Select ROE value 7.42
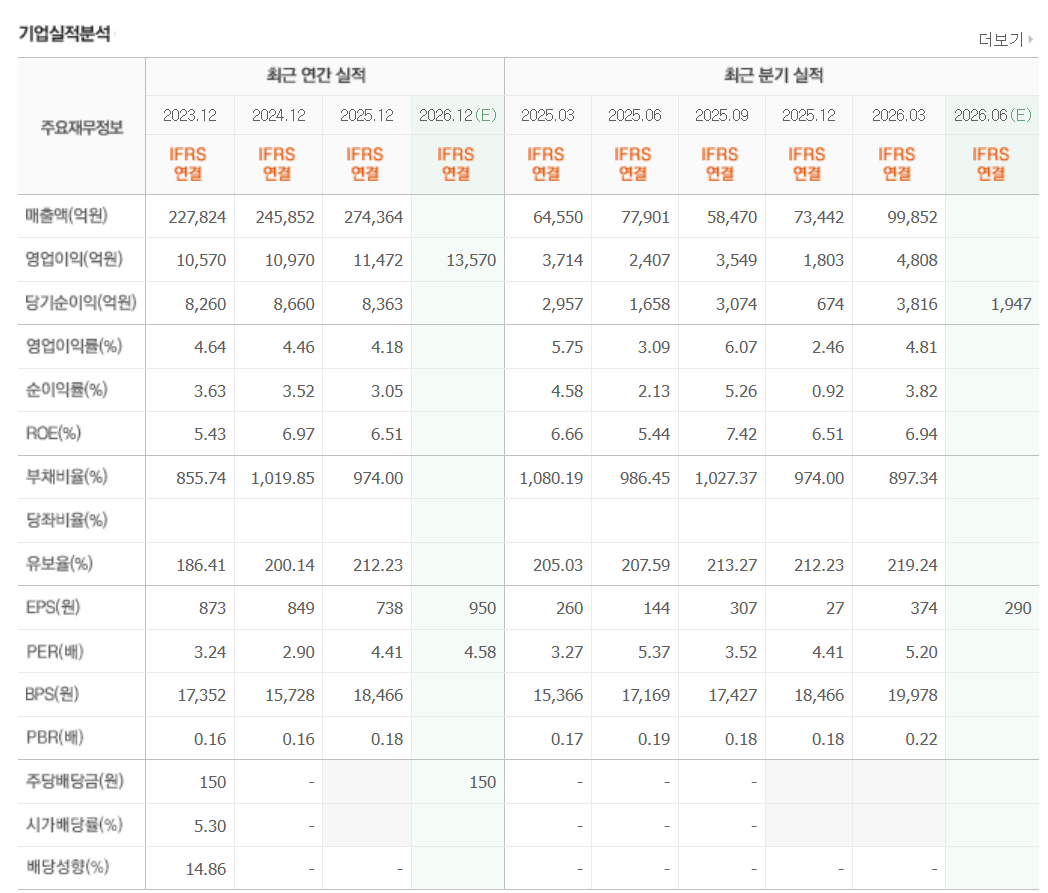 pyautogui.click(x=741, y=434)
